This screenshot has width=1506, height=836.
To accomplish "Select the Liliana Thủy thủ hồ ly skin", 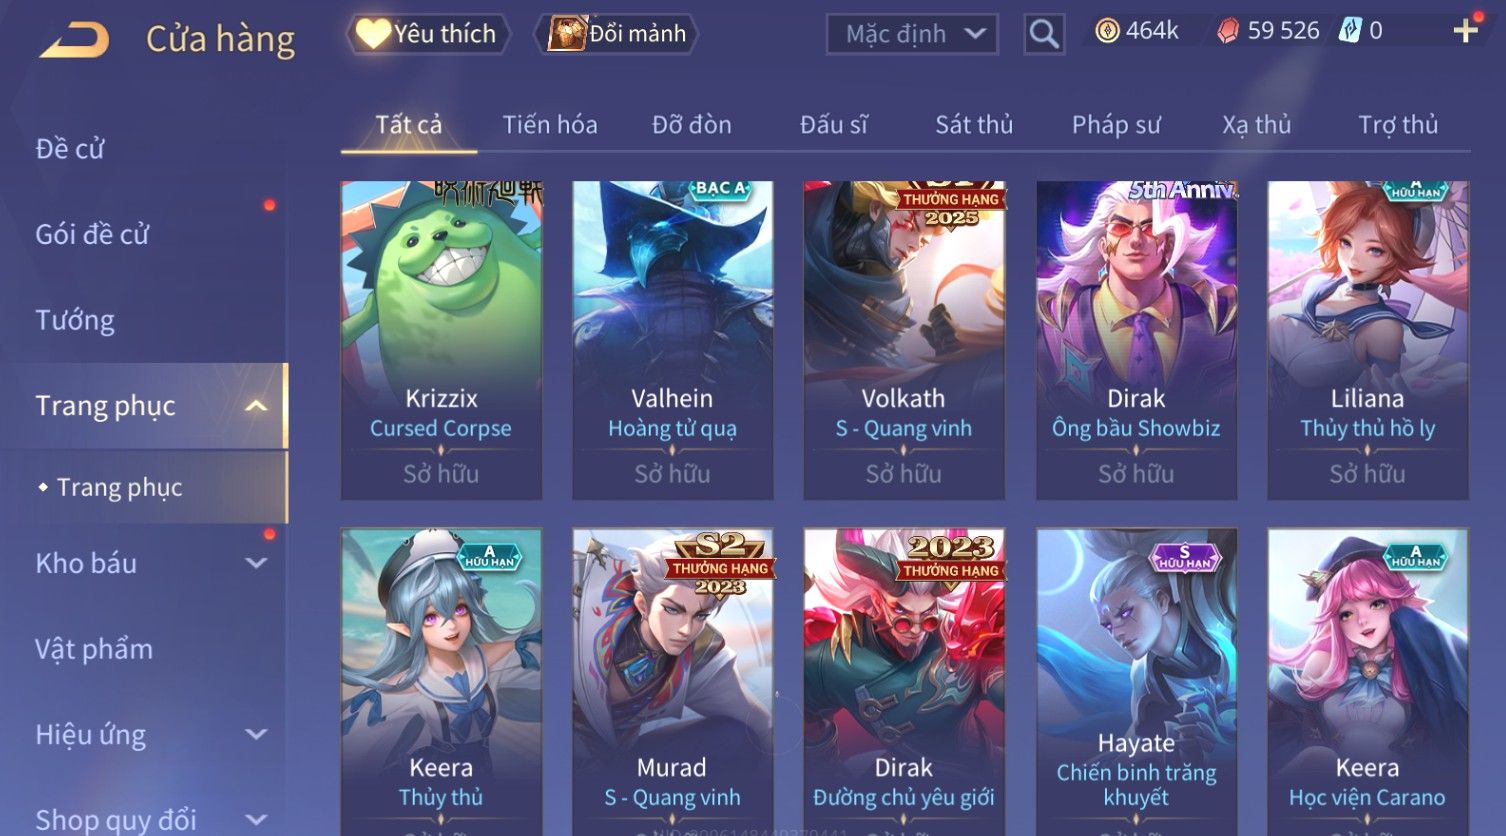I will [x=1367, y=340].
